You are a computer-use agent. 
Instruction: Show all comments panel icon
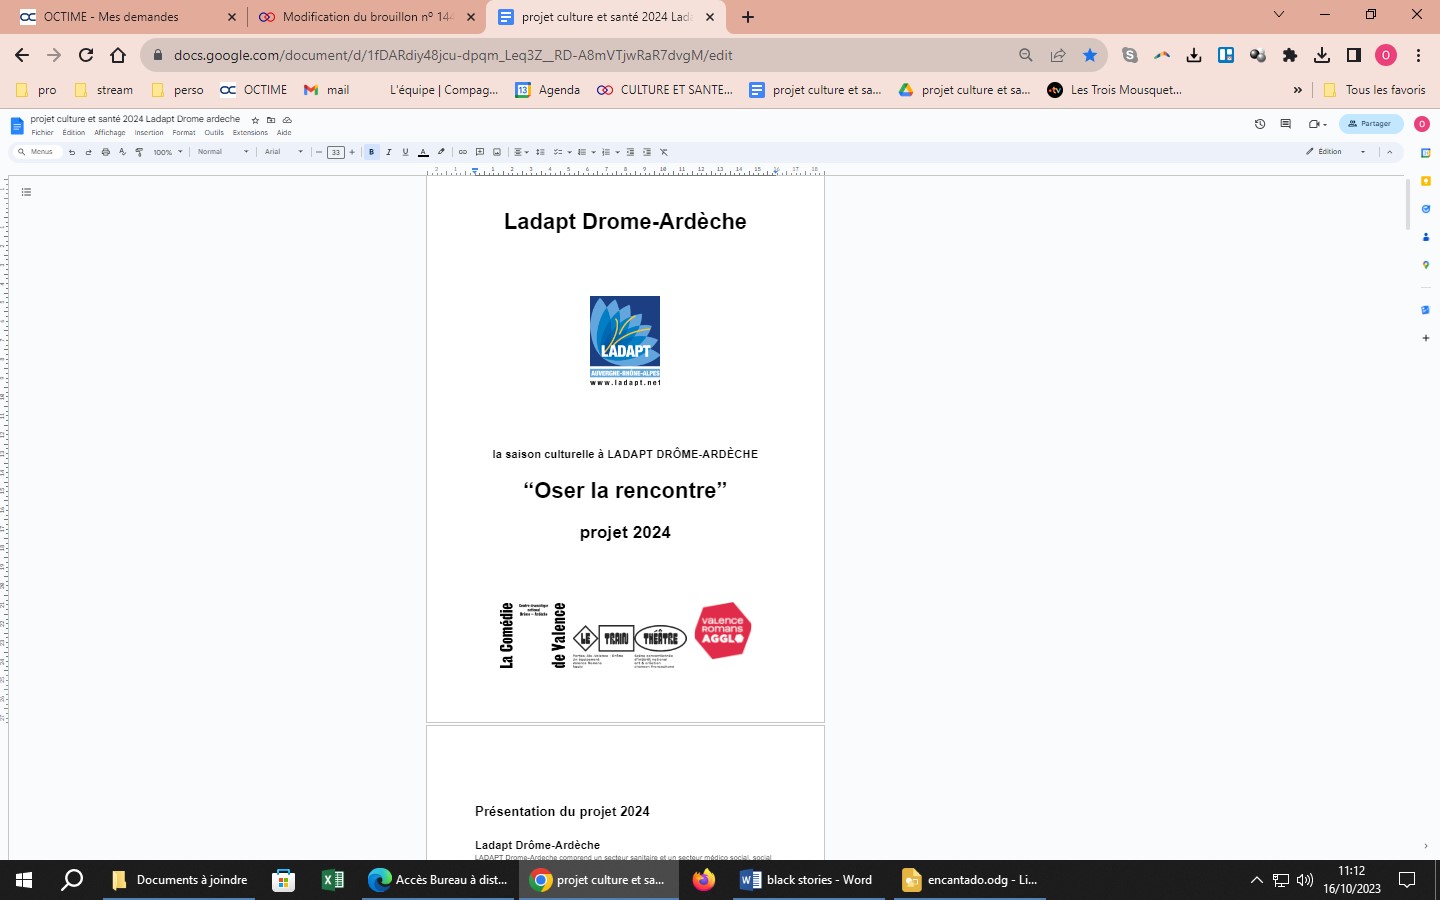point(1286,124)
